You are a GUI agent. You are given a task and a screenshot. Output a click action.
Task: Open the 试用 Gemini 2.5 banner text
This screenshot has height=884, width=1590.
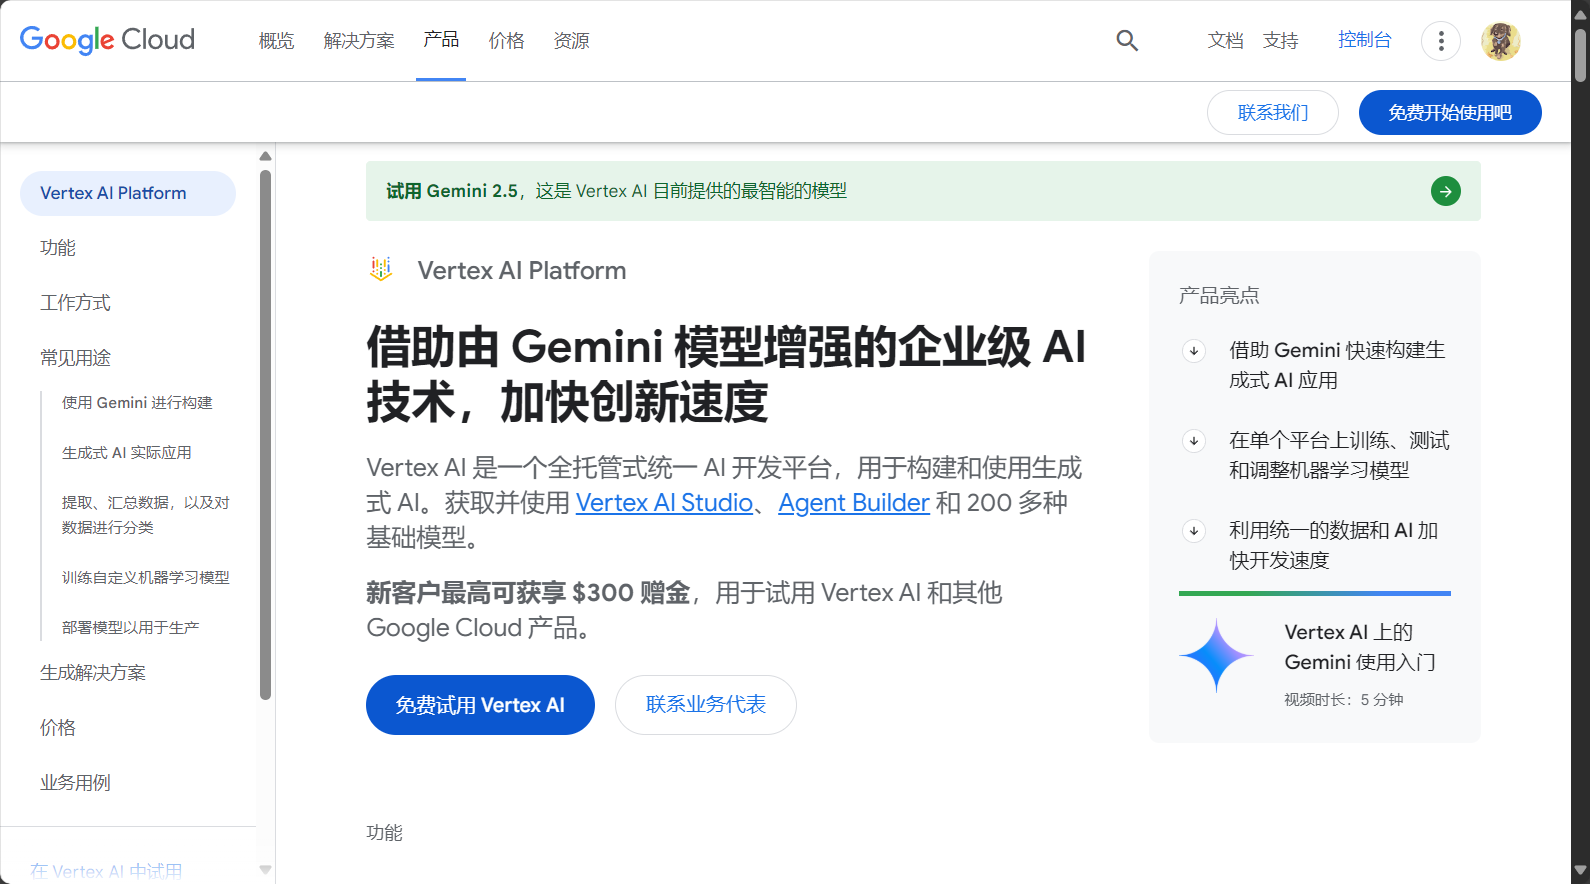(x=616, y=191)
